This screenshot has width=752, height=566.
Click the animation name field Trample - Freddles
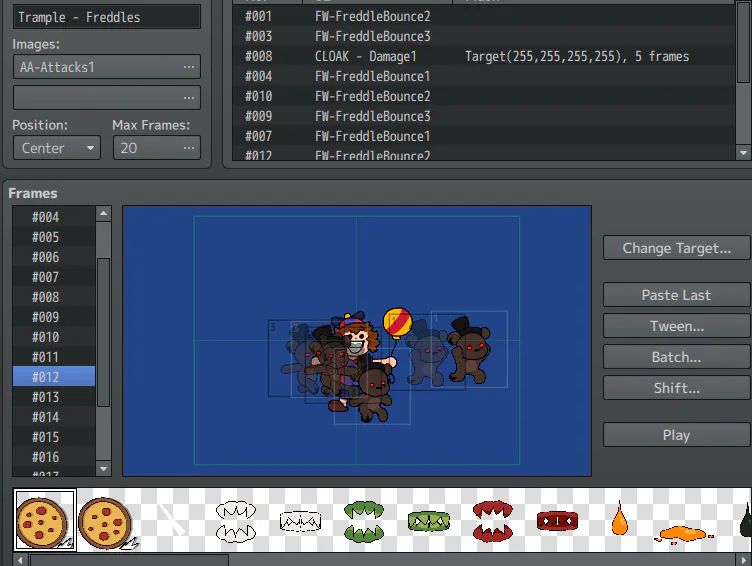pyautogui.click(x=106, y=17)
